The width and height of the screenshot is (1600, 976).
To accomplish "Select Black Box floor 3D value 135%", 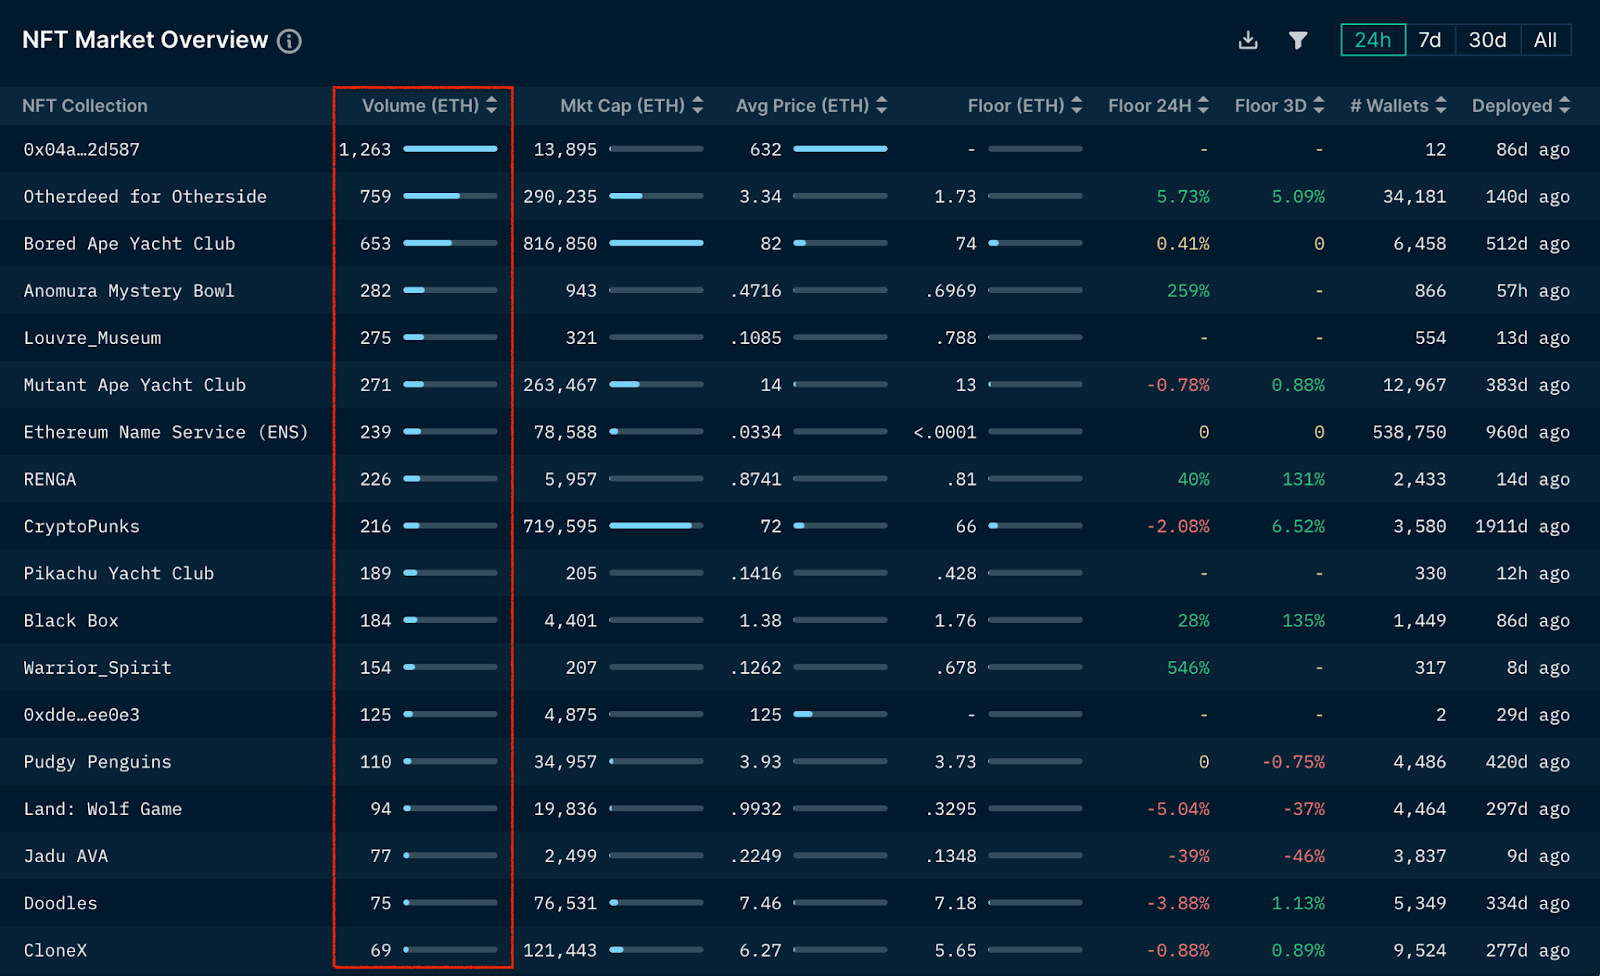I will [x=1303, y=620].
